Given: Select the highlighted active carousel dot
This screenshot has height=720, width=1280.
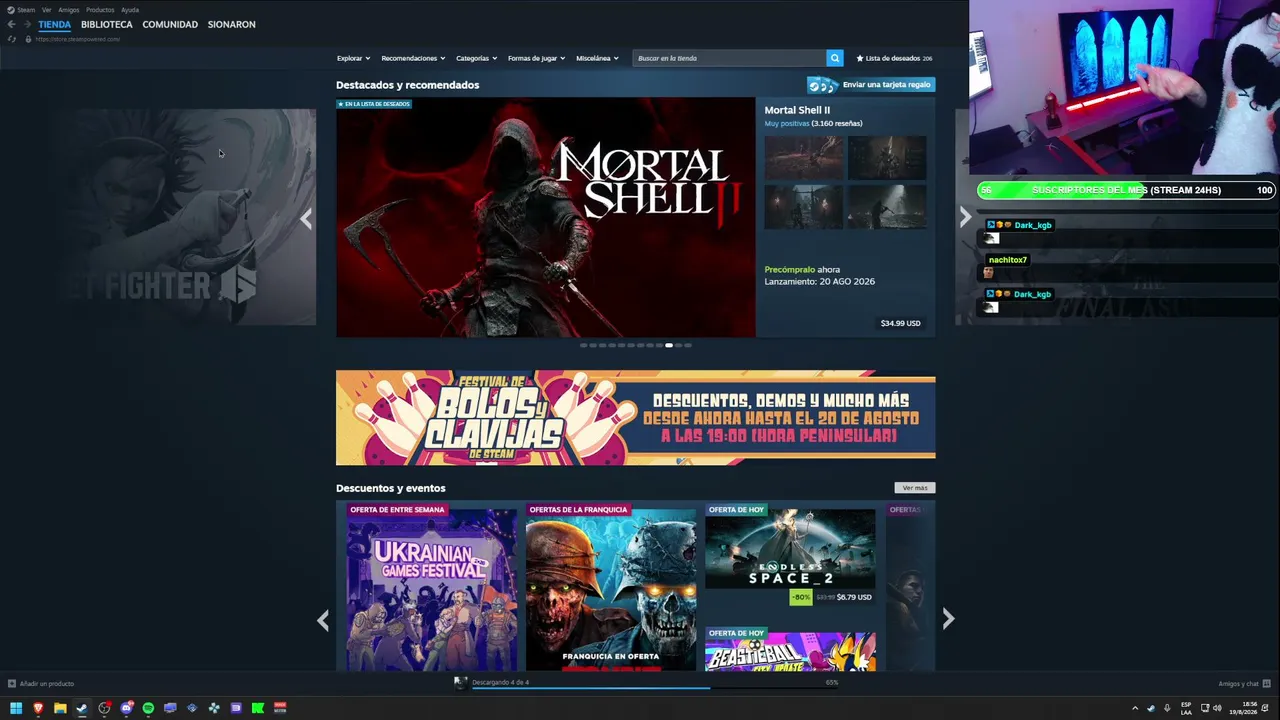Looking at the screenshot, I should (669, 345).
